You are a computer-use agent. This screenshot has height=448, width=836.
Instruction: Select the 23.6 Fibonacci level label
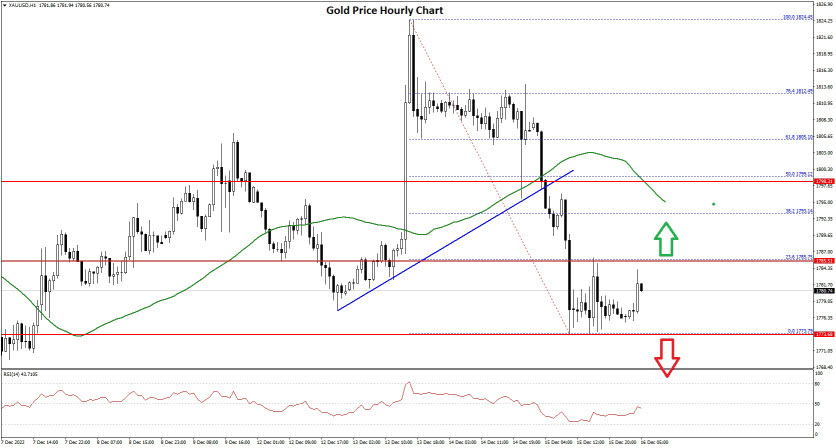point(798,258)
